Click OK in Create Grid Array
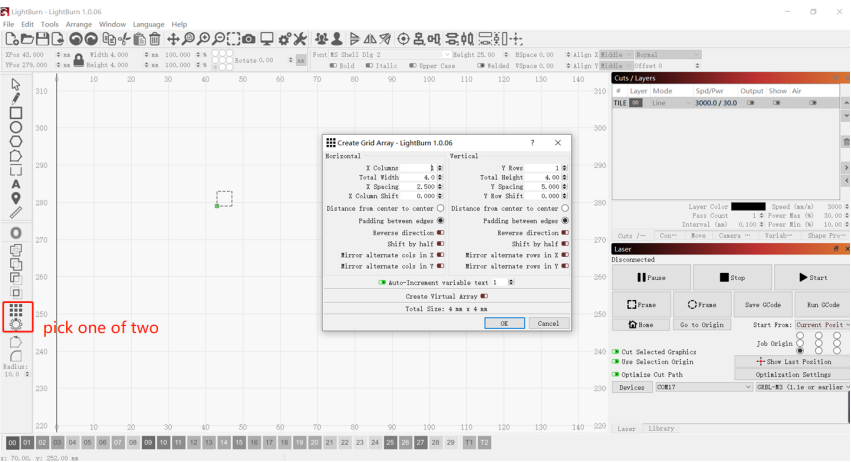Screen dimensions: 851x462 (504, 323)
